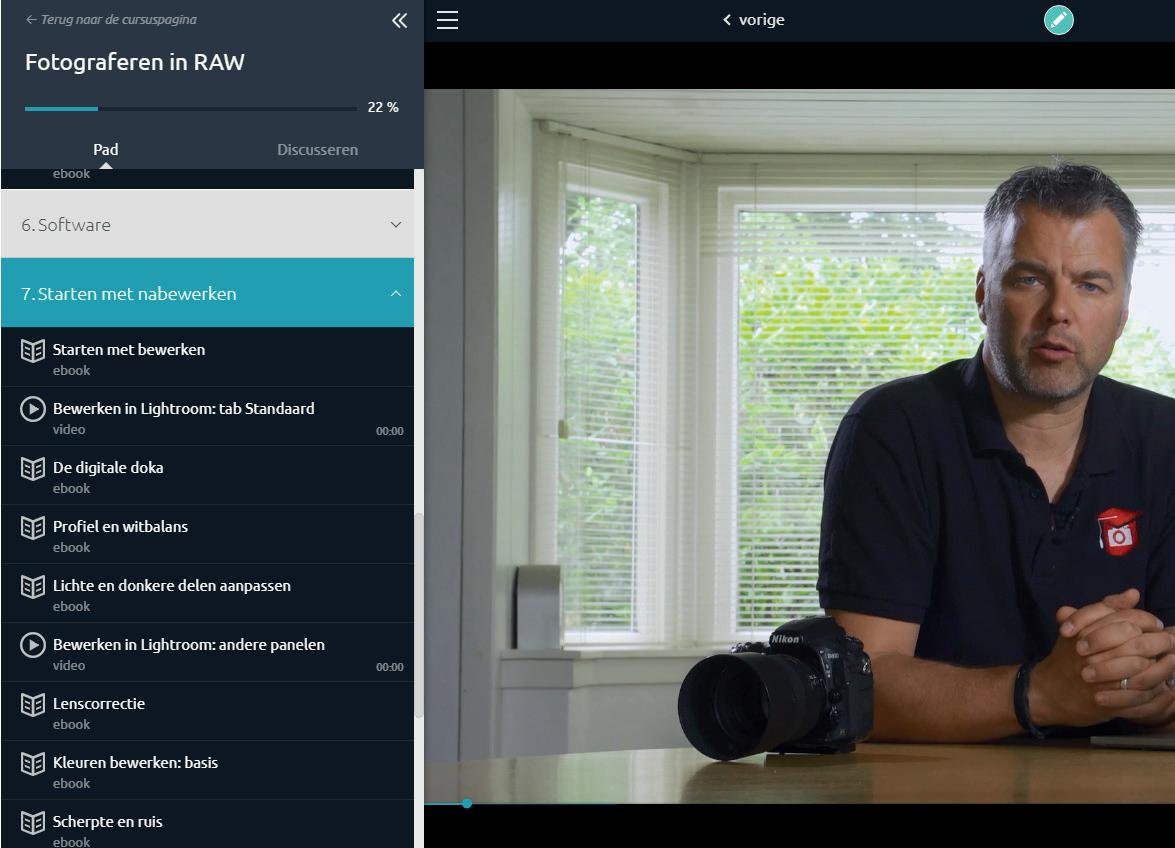Collapse 7. Starten met nabewerken chevron

tap(396, 294)
